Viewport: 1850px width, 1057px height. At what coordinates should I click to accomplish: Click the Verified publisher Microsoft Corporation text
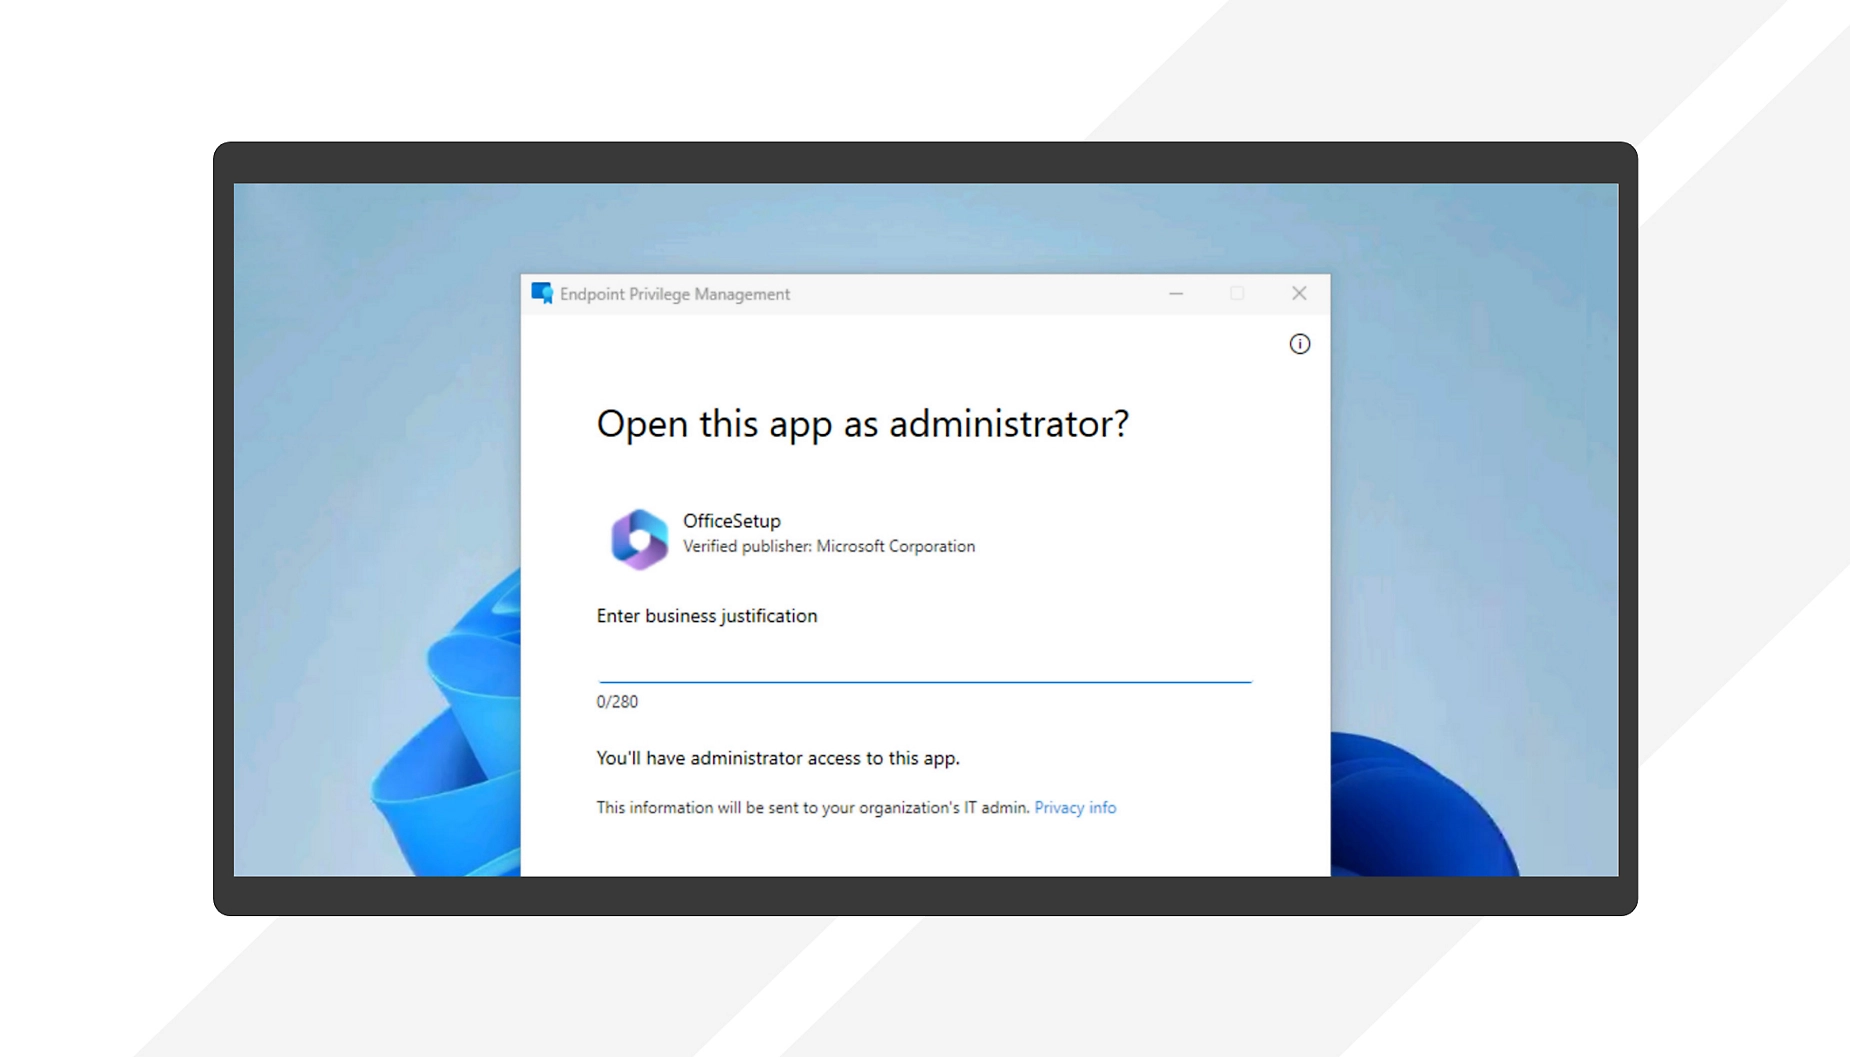828,547
